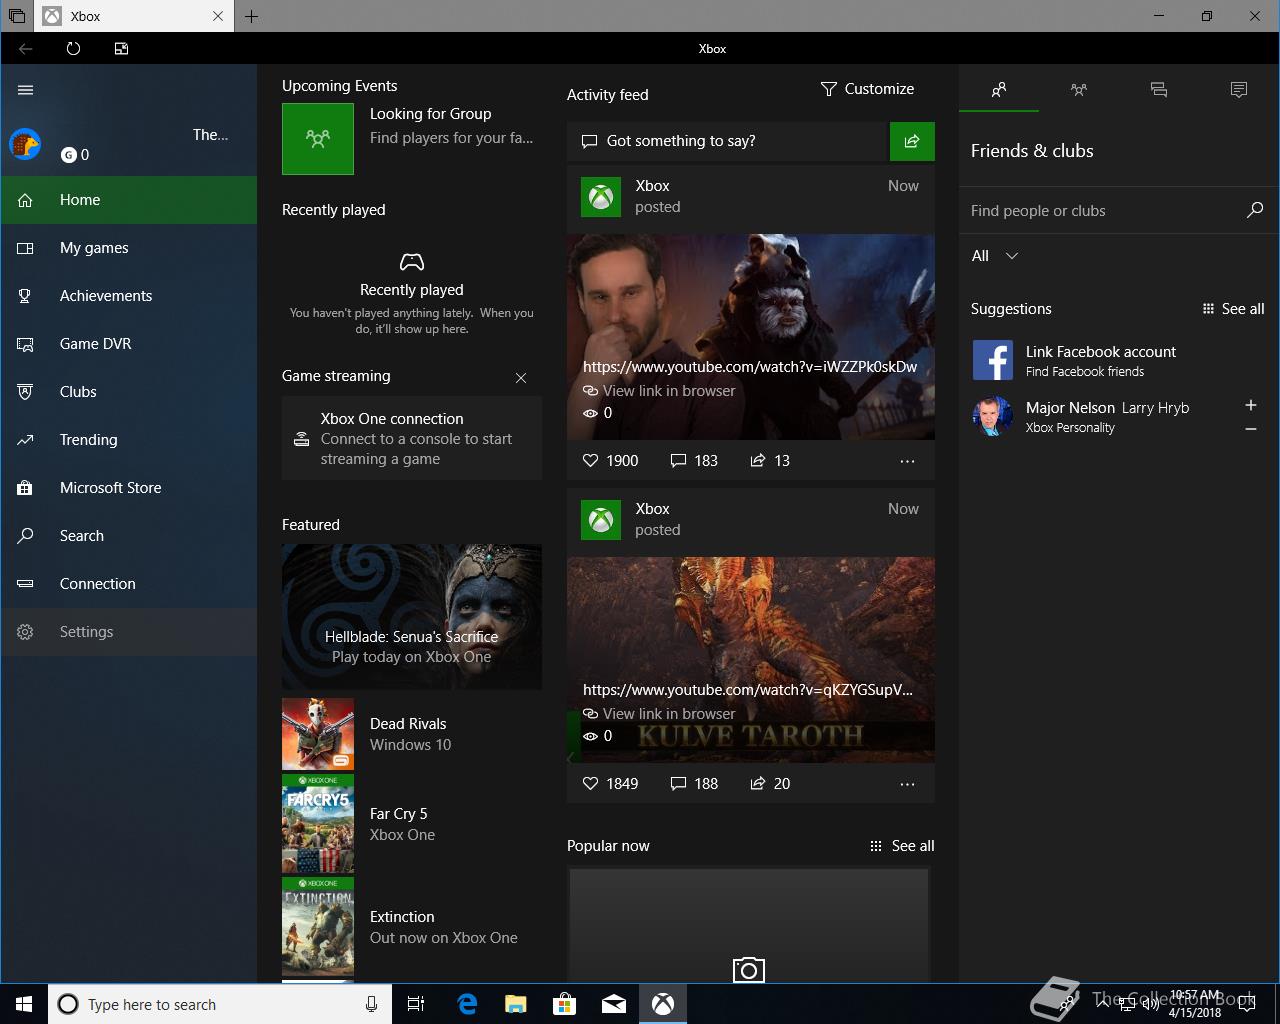Click the compact view icon beside refresh
Image resolution: width=1280 pixels, height=1024 pixels.
pyautogui.click(x=121, y=48)
